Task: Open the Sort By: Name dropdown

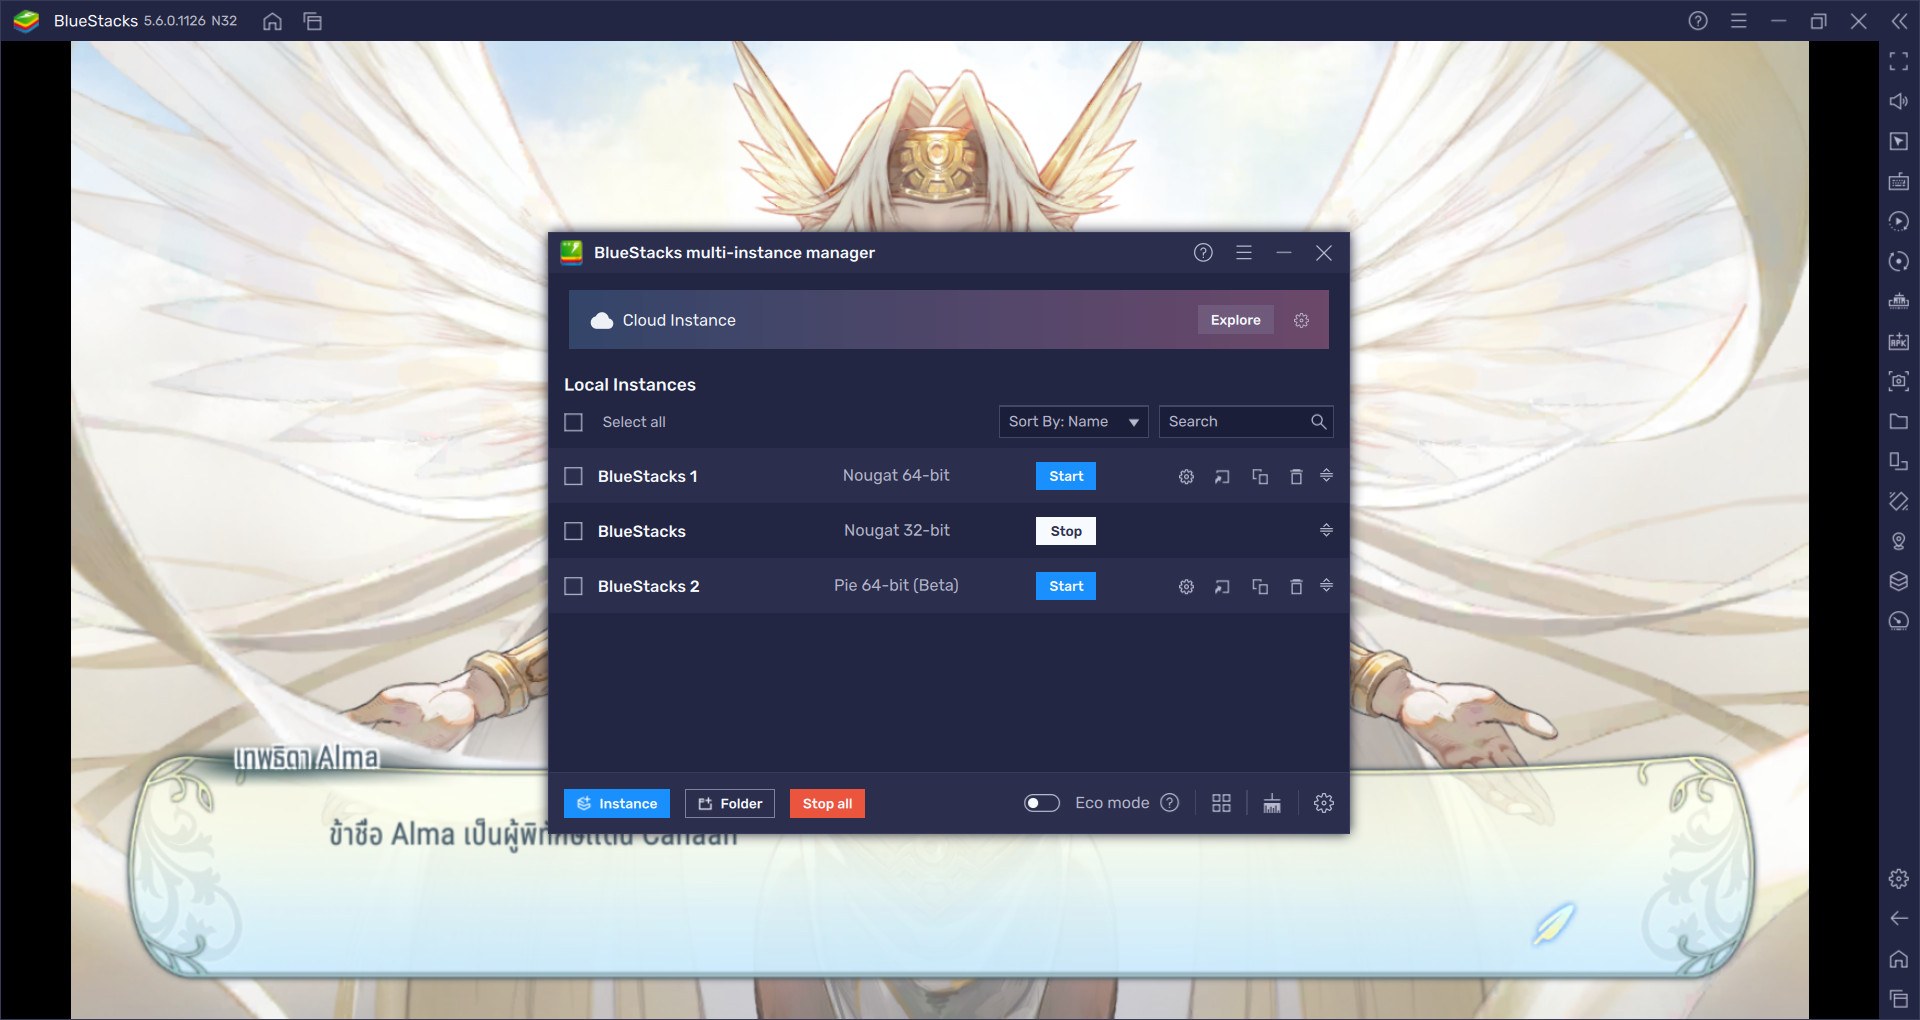Action: point(1073,422)
